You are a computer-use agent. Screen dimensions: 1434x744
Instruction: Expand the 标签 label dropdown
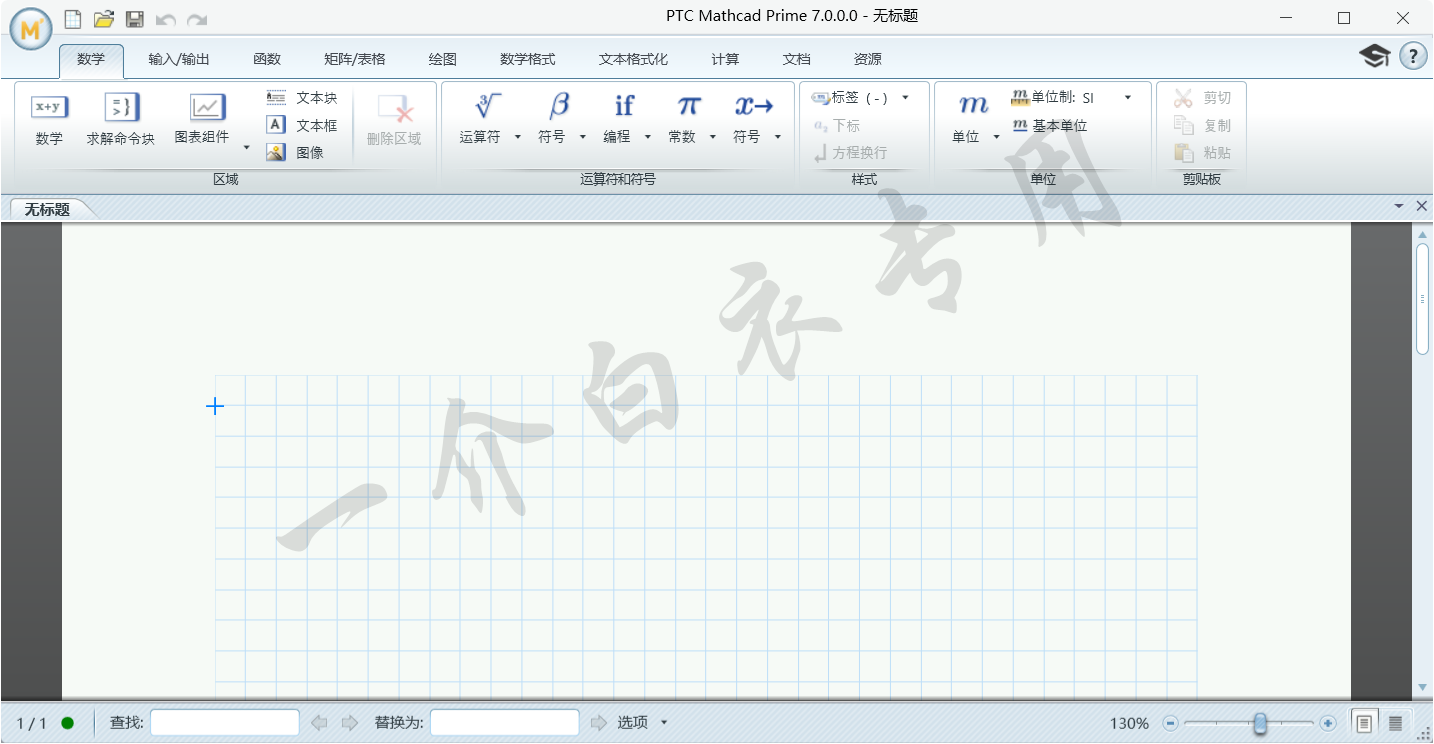point(905,98)
